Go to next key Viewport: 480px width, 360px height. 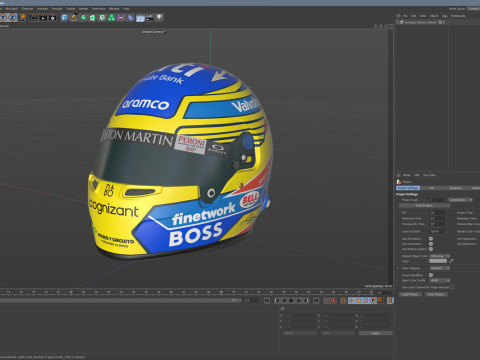306,300
